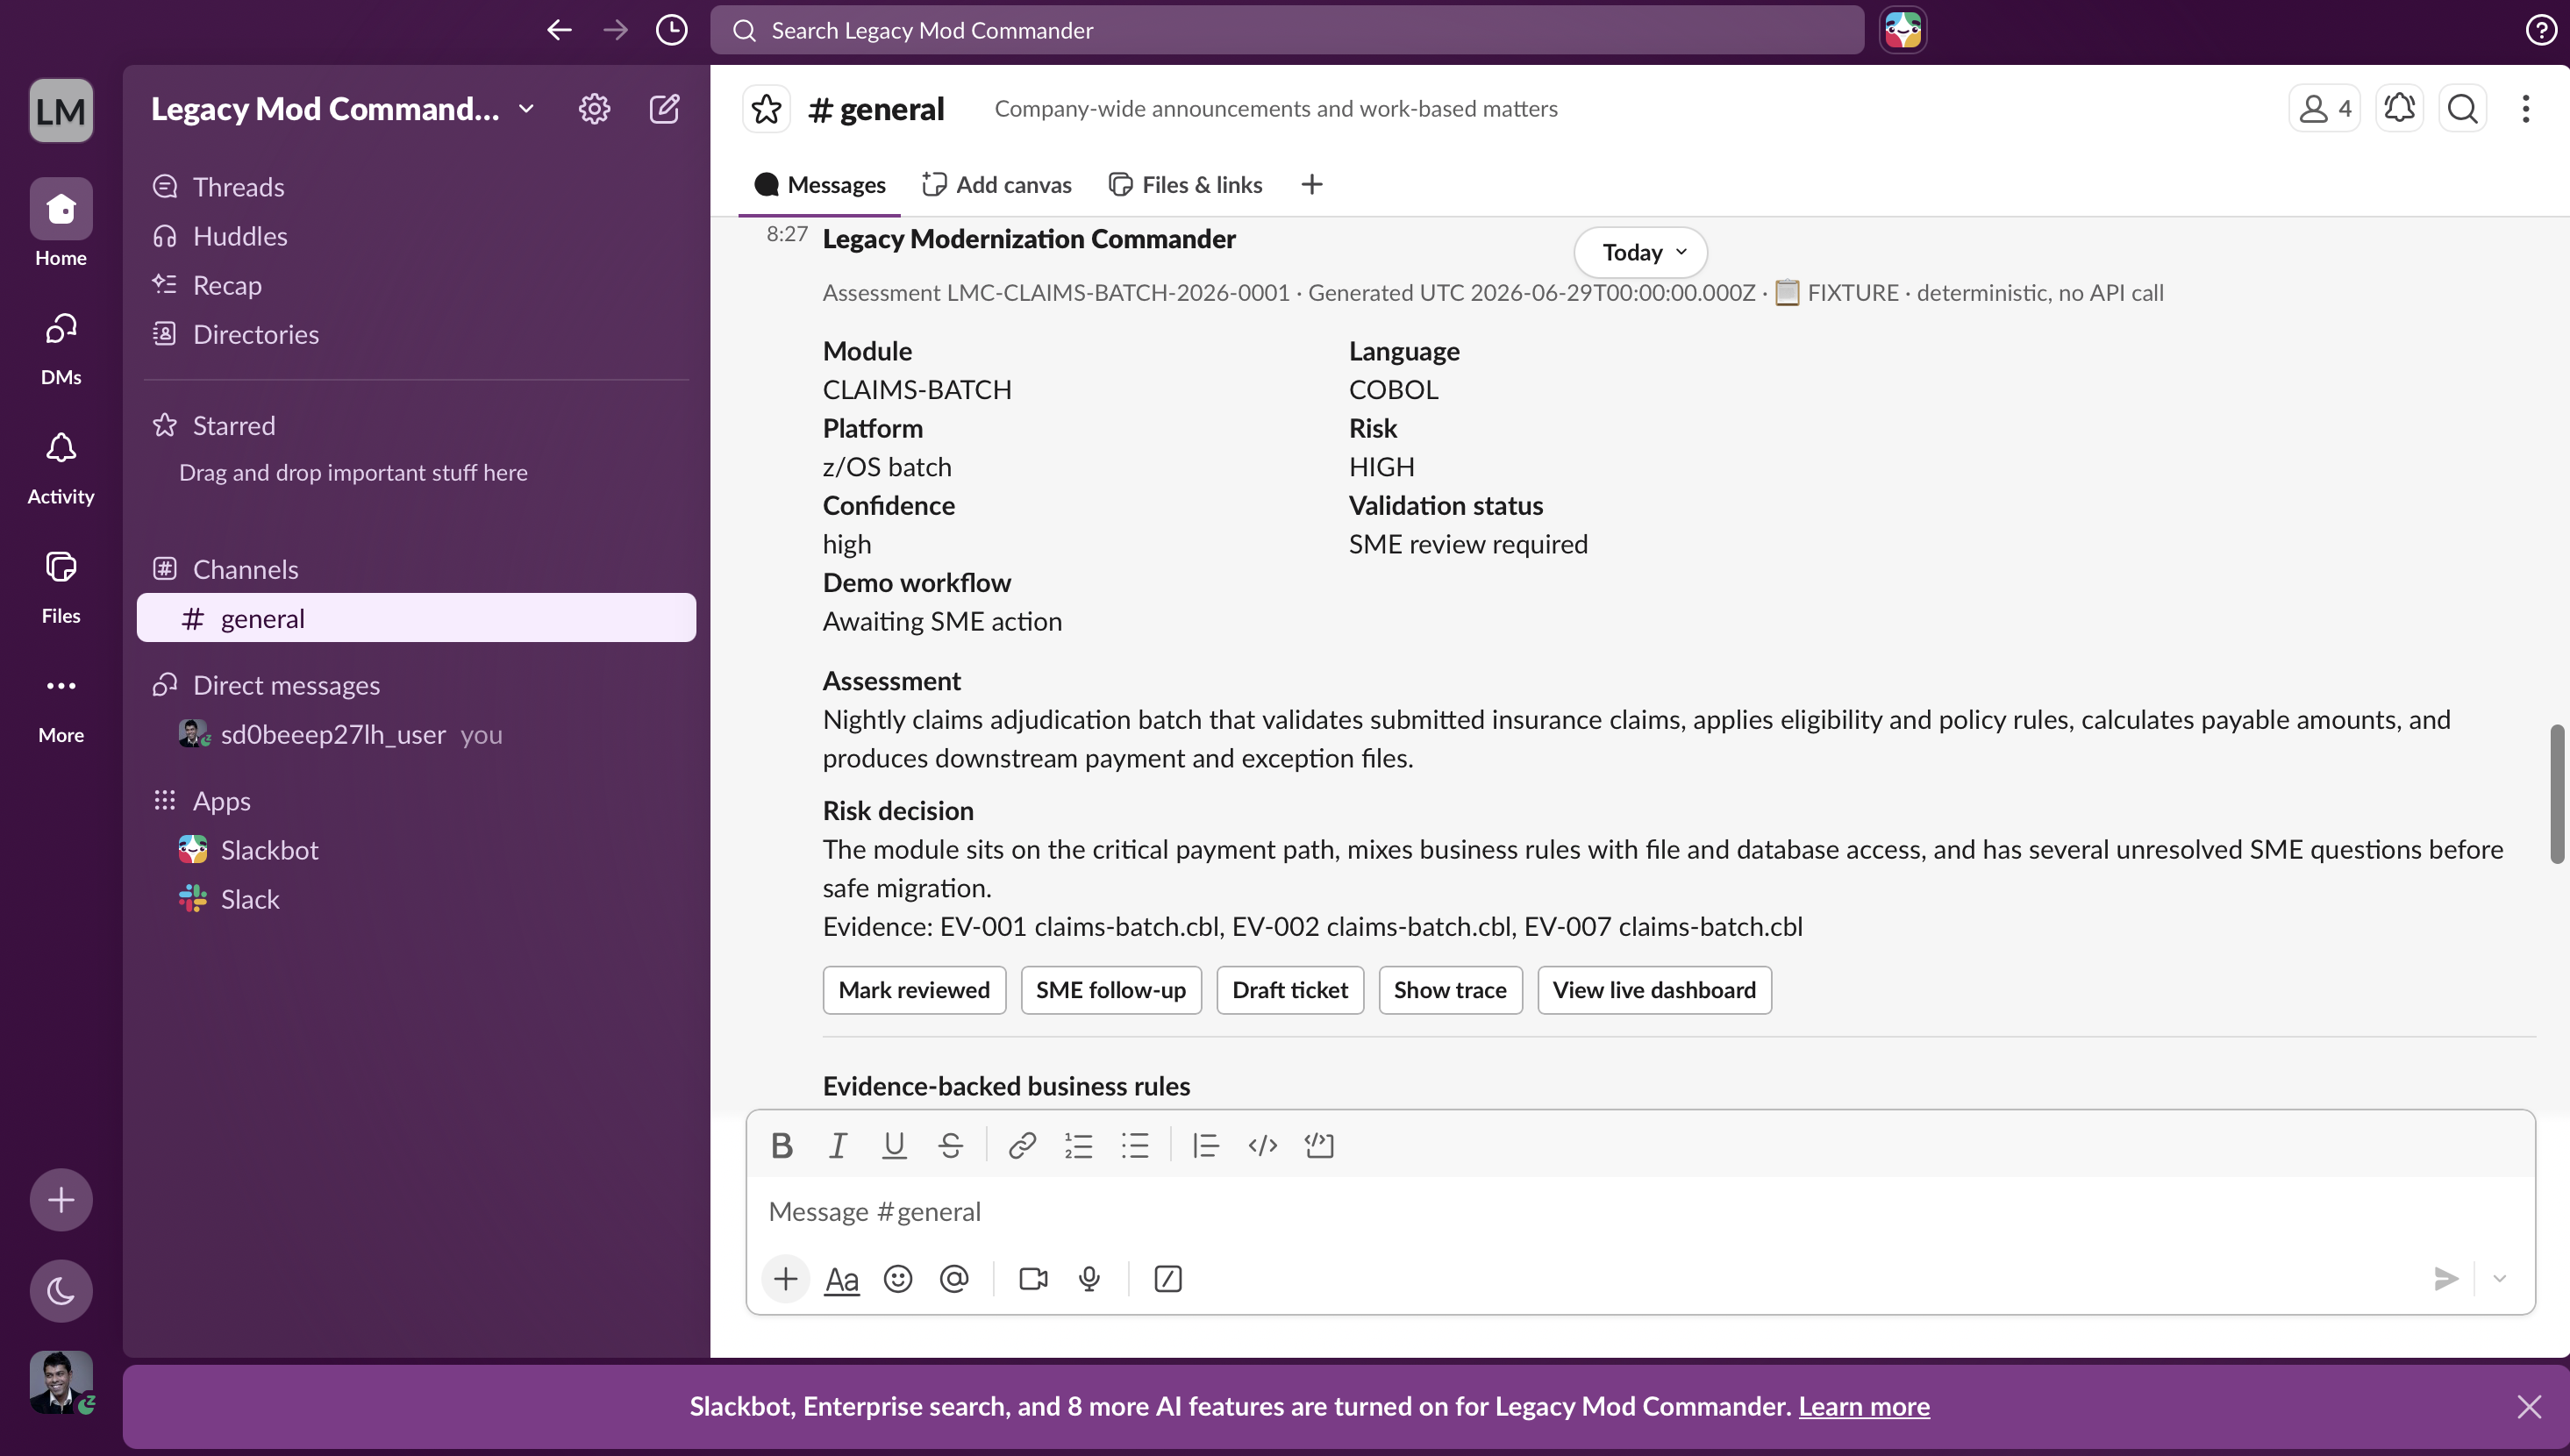Screen dimensions: 2570x1456
Task: Insert a code block
Action: [1319, 1145]
